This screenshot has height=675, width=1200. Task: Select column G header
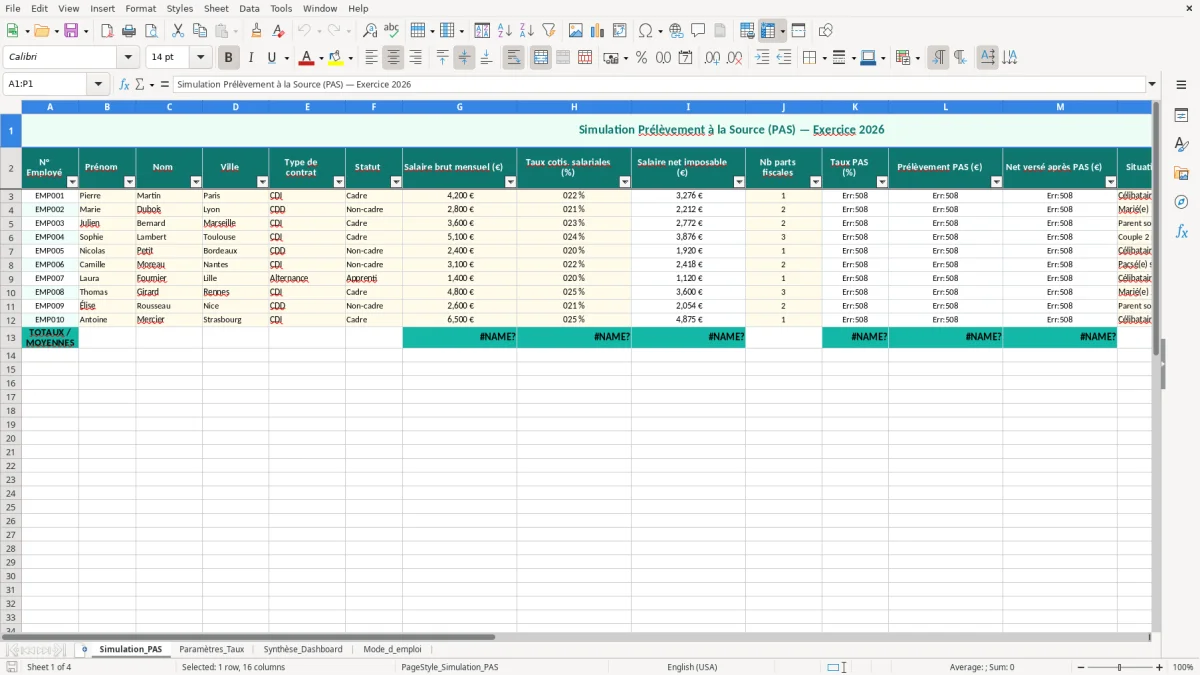(459, 107)
